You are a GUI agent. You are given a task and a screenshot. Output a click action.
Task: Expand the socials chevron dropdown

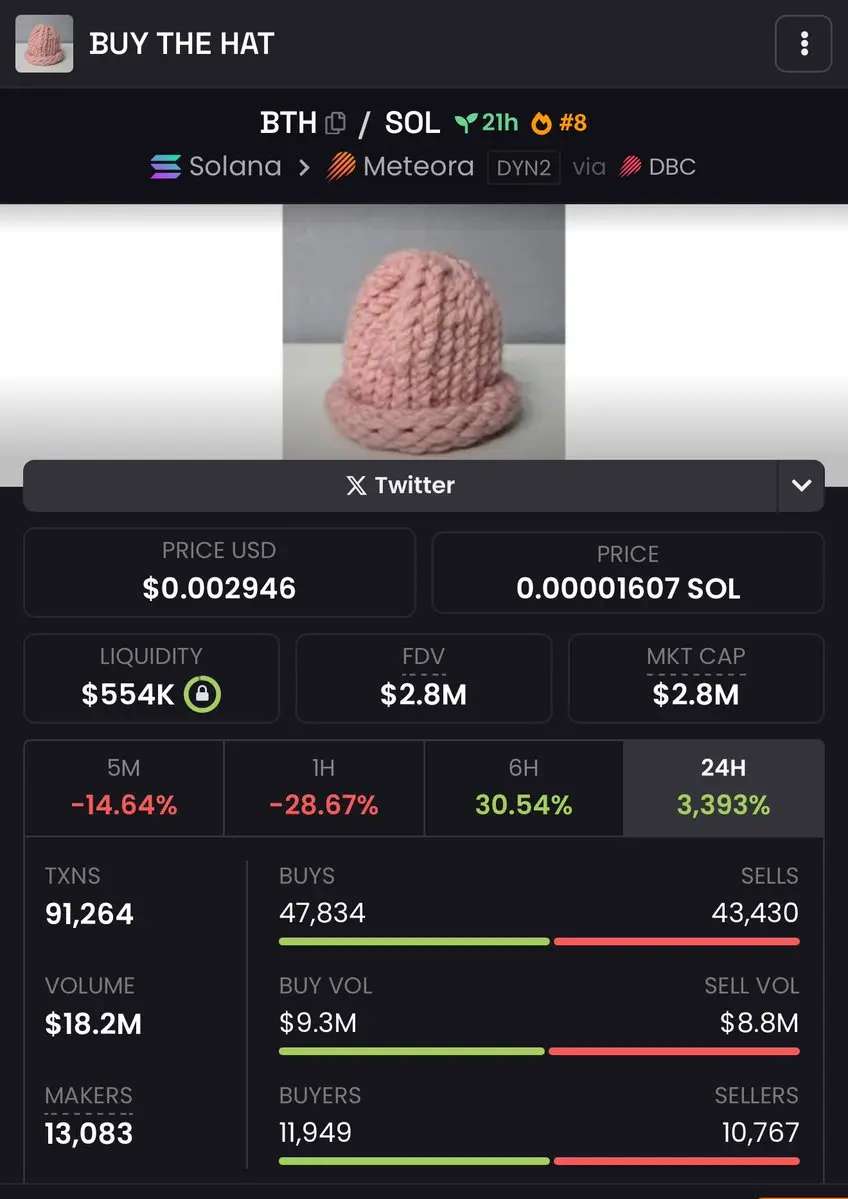point(801,486)
